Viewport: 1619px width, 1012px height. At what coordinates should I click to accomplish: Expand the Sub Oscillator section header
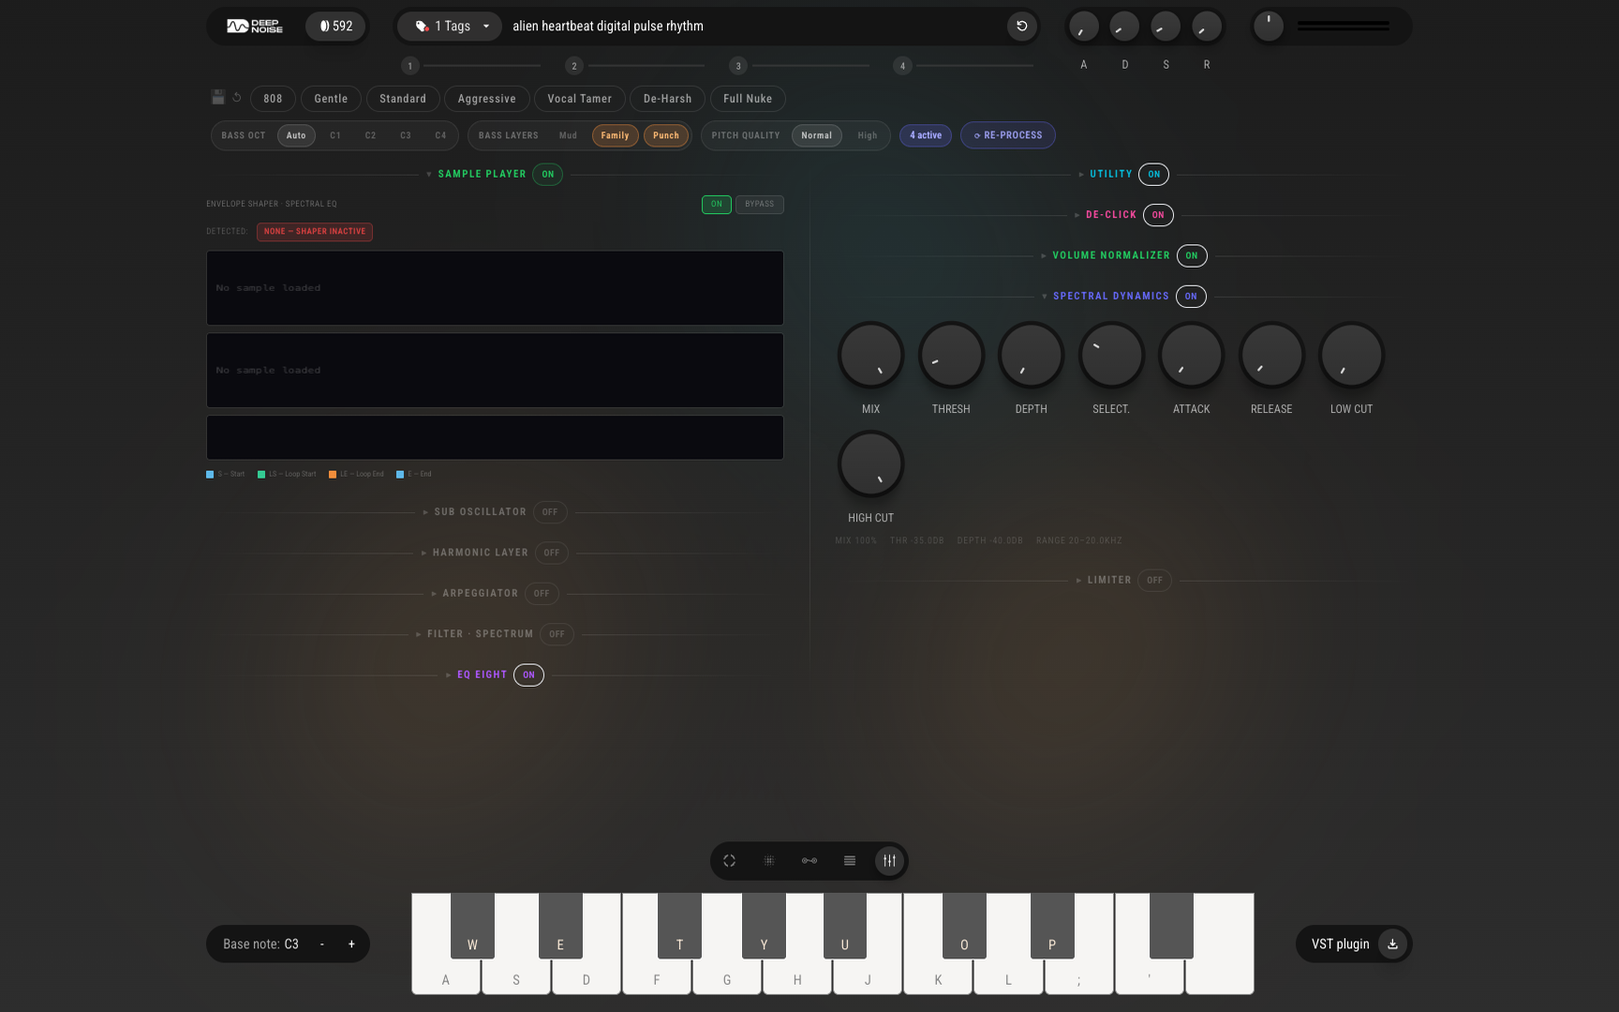coord(474,513)
